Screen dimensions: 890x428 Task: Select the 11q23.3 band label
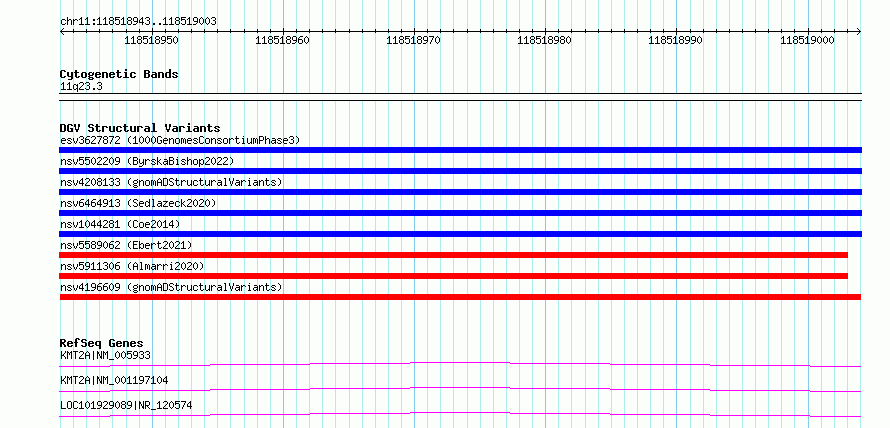pos(81,87)
